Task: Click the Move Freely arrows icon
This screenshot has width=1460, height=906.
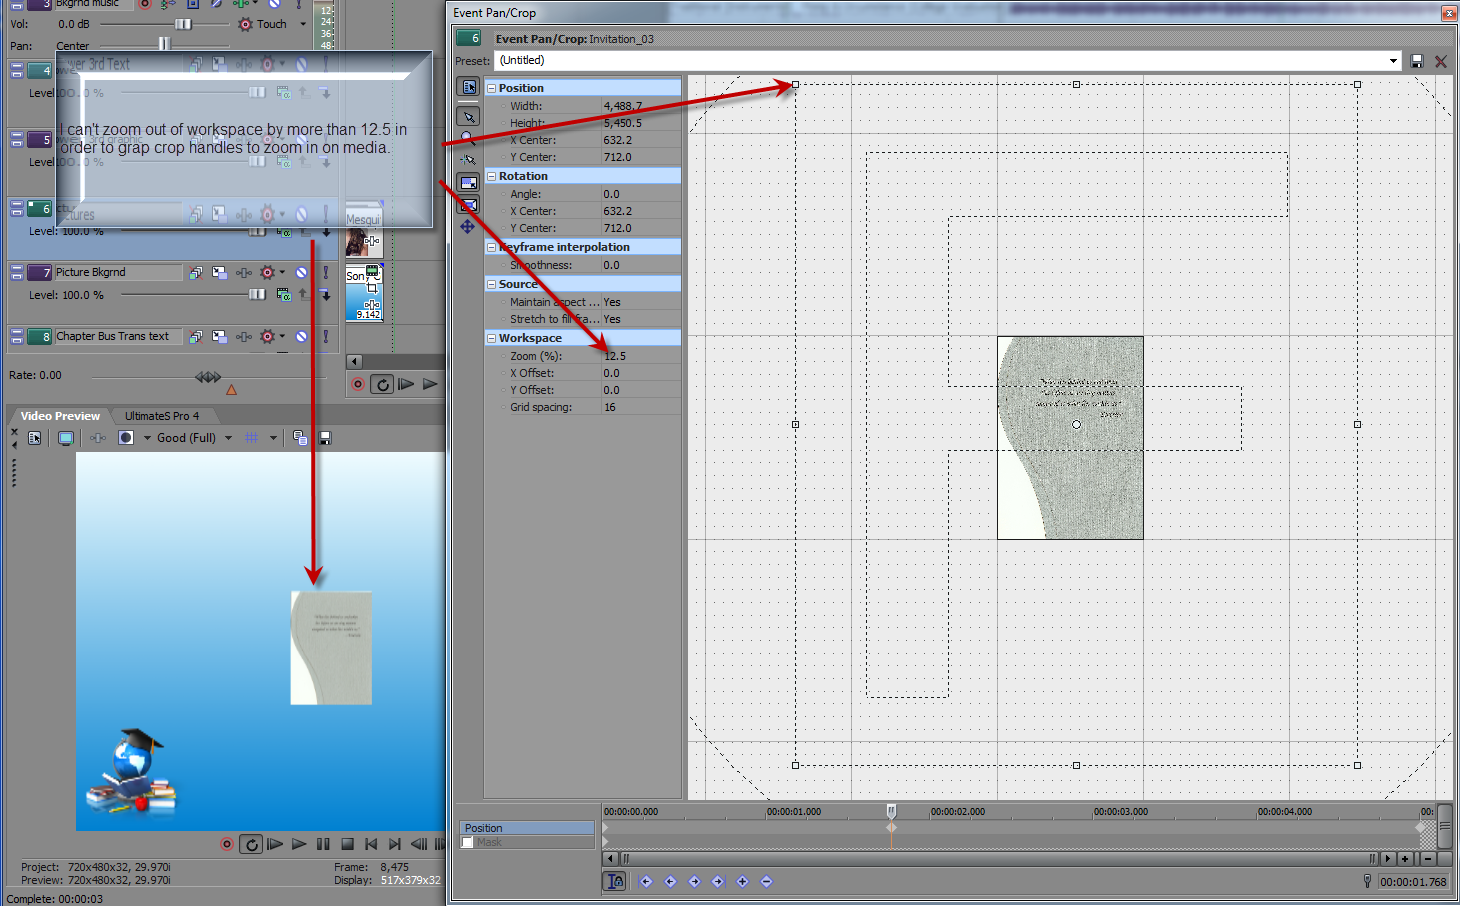Action: click(468, 227)
